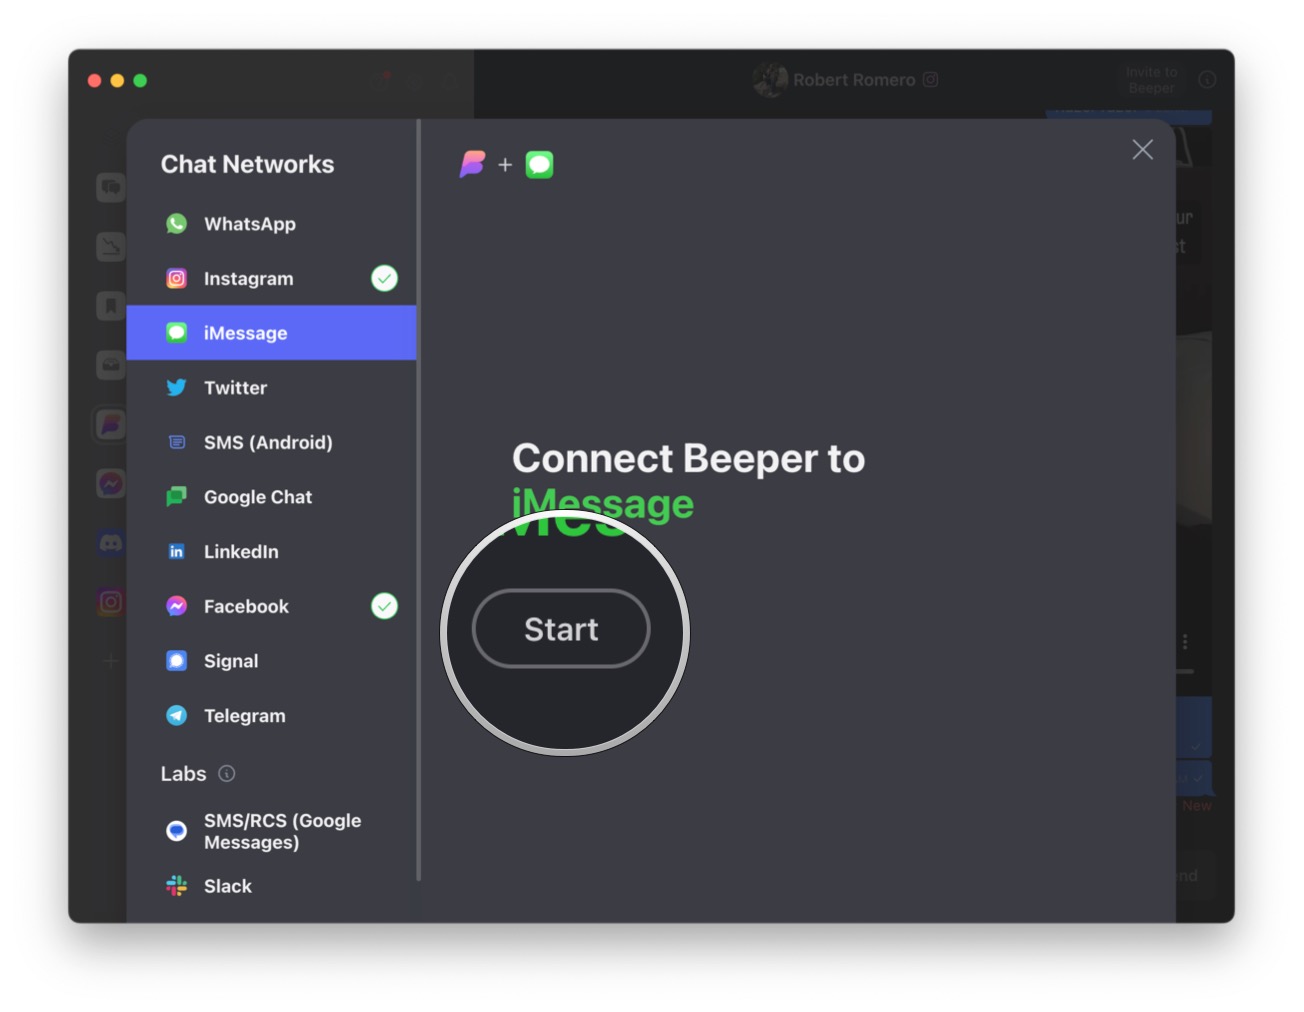This screenshot has width=1304, height=1012.
Task: Open Telegram network settings
Action: 271,716
